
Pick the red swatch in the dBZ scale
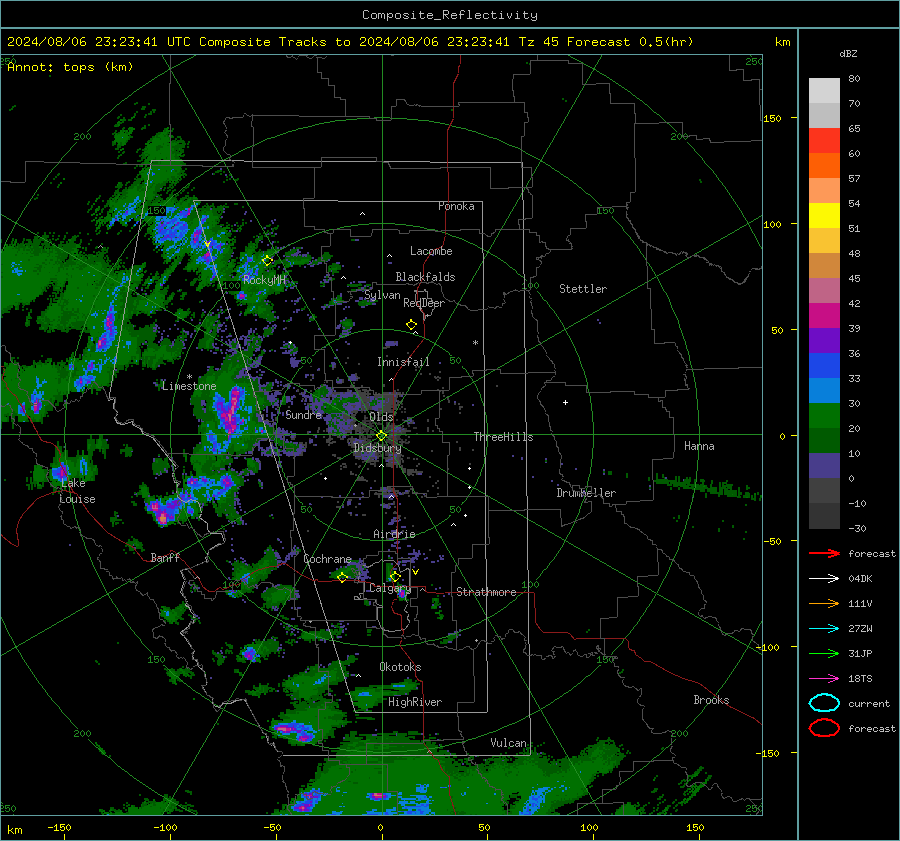tap(824, 140)
